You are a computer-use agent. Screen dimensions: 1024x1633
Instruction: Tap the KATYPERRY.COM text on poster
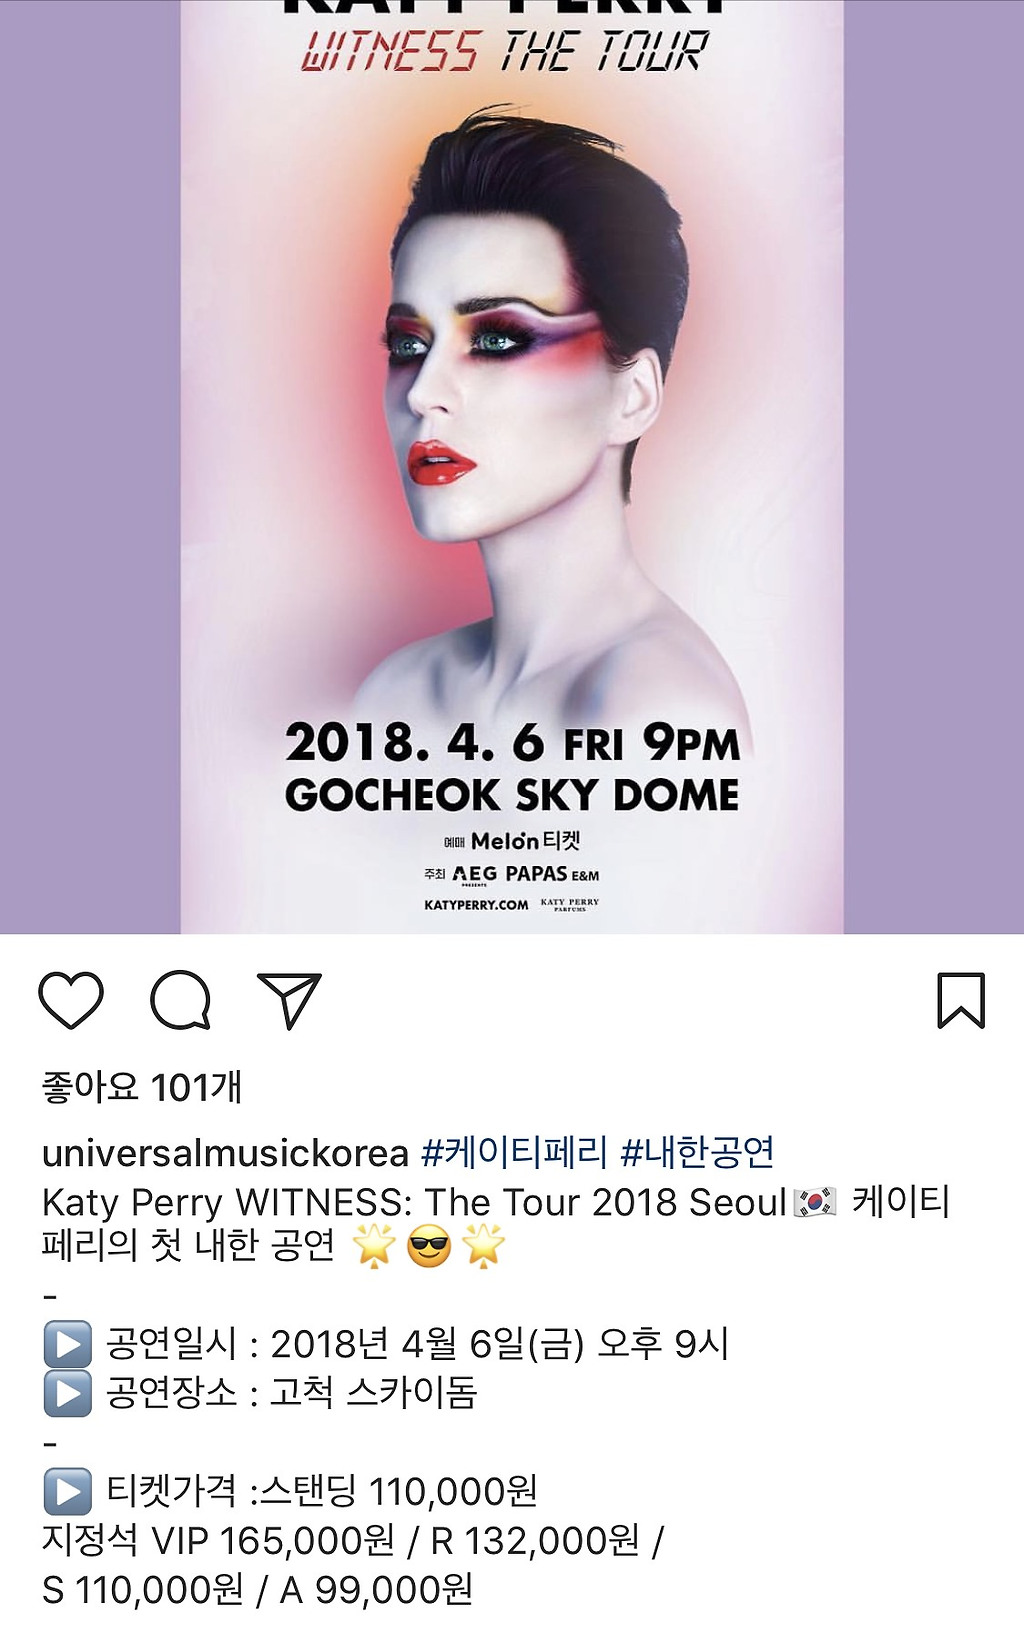point(476,905)
